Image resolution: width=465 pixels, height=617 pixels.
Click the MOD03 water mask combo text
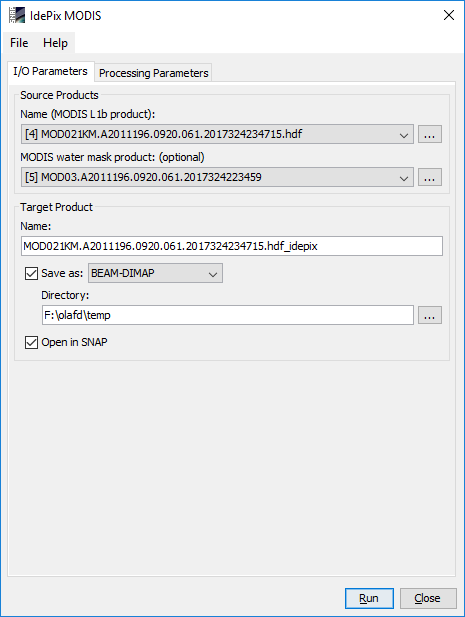tap(143, 177)
